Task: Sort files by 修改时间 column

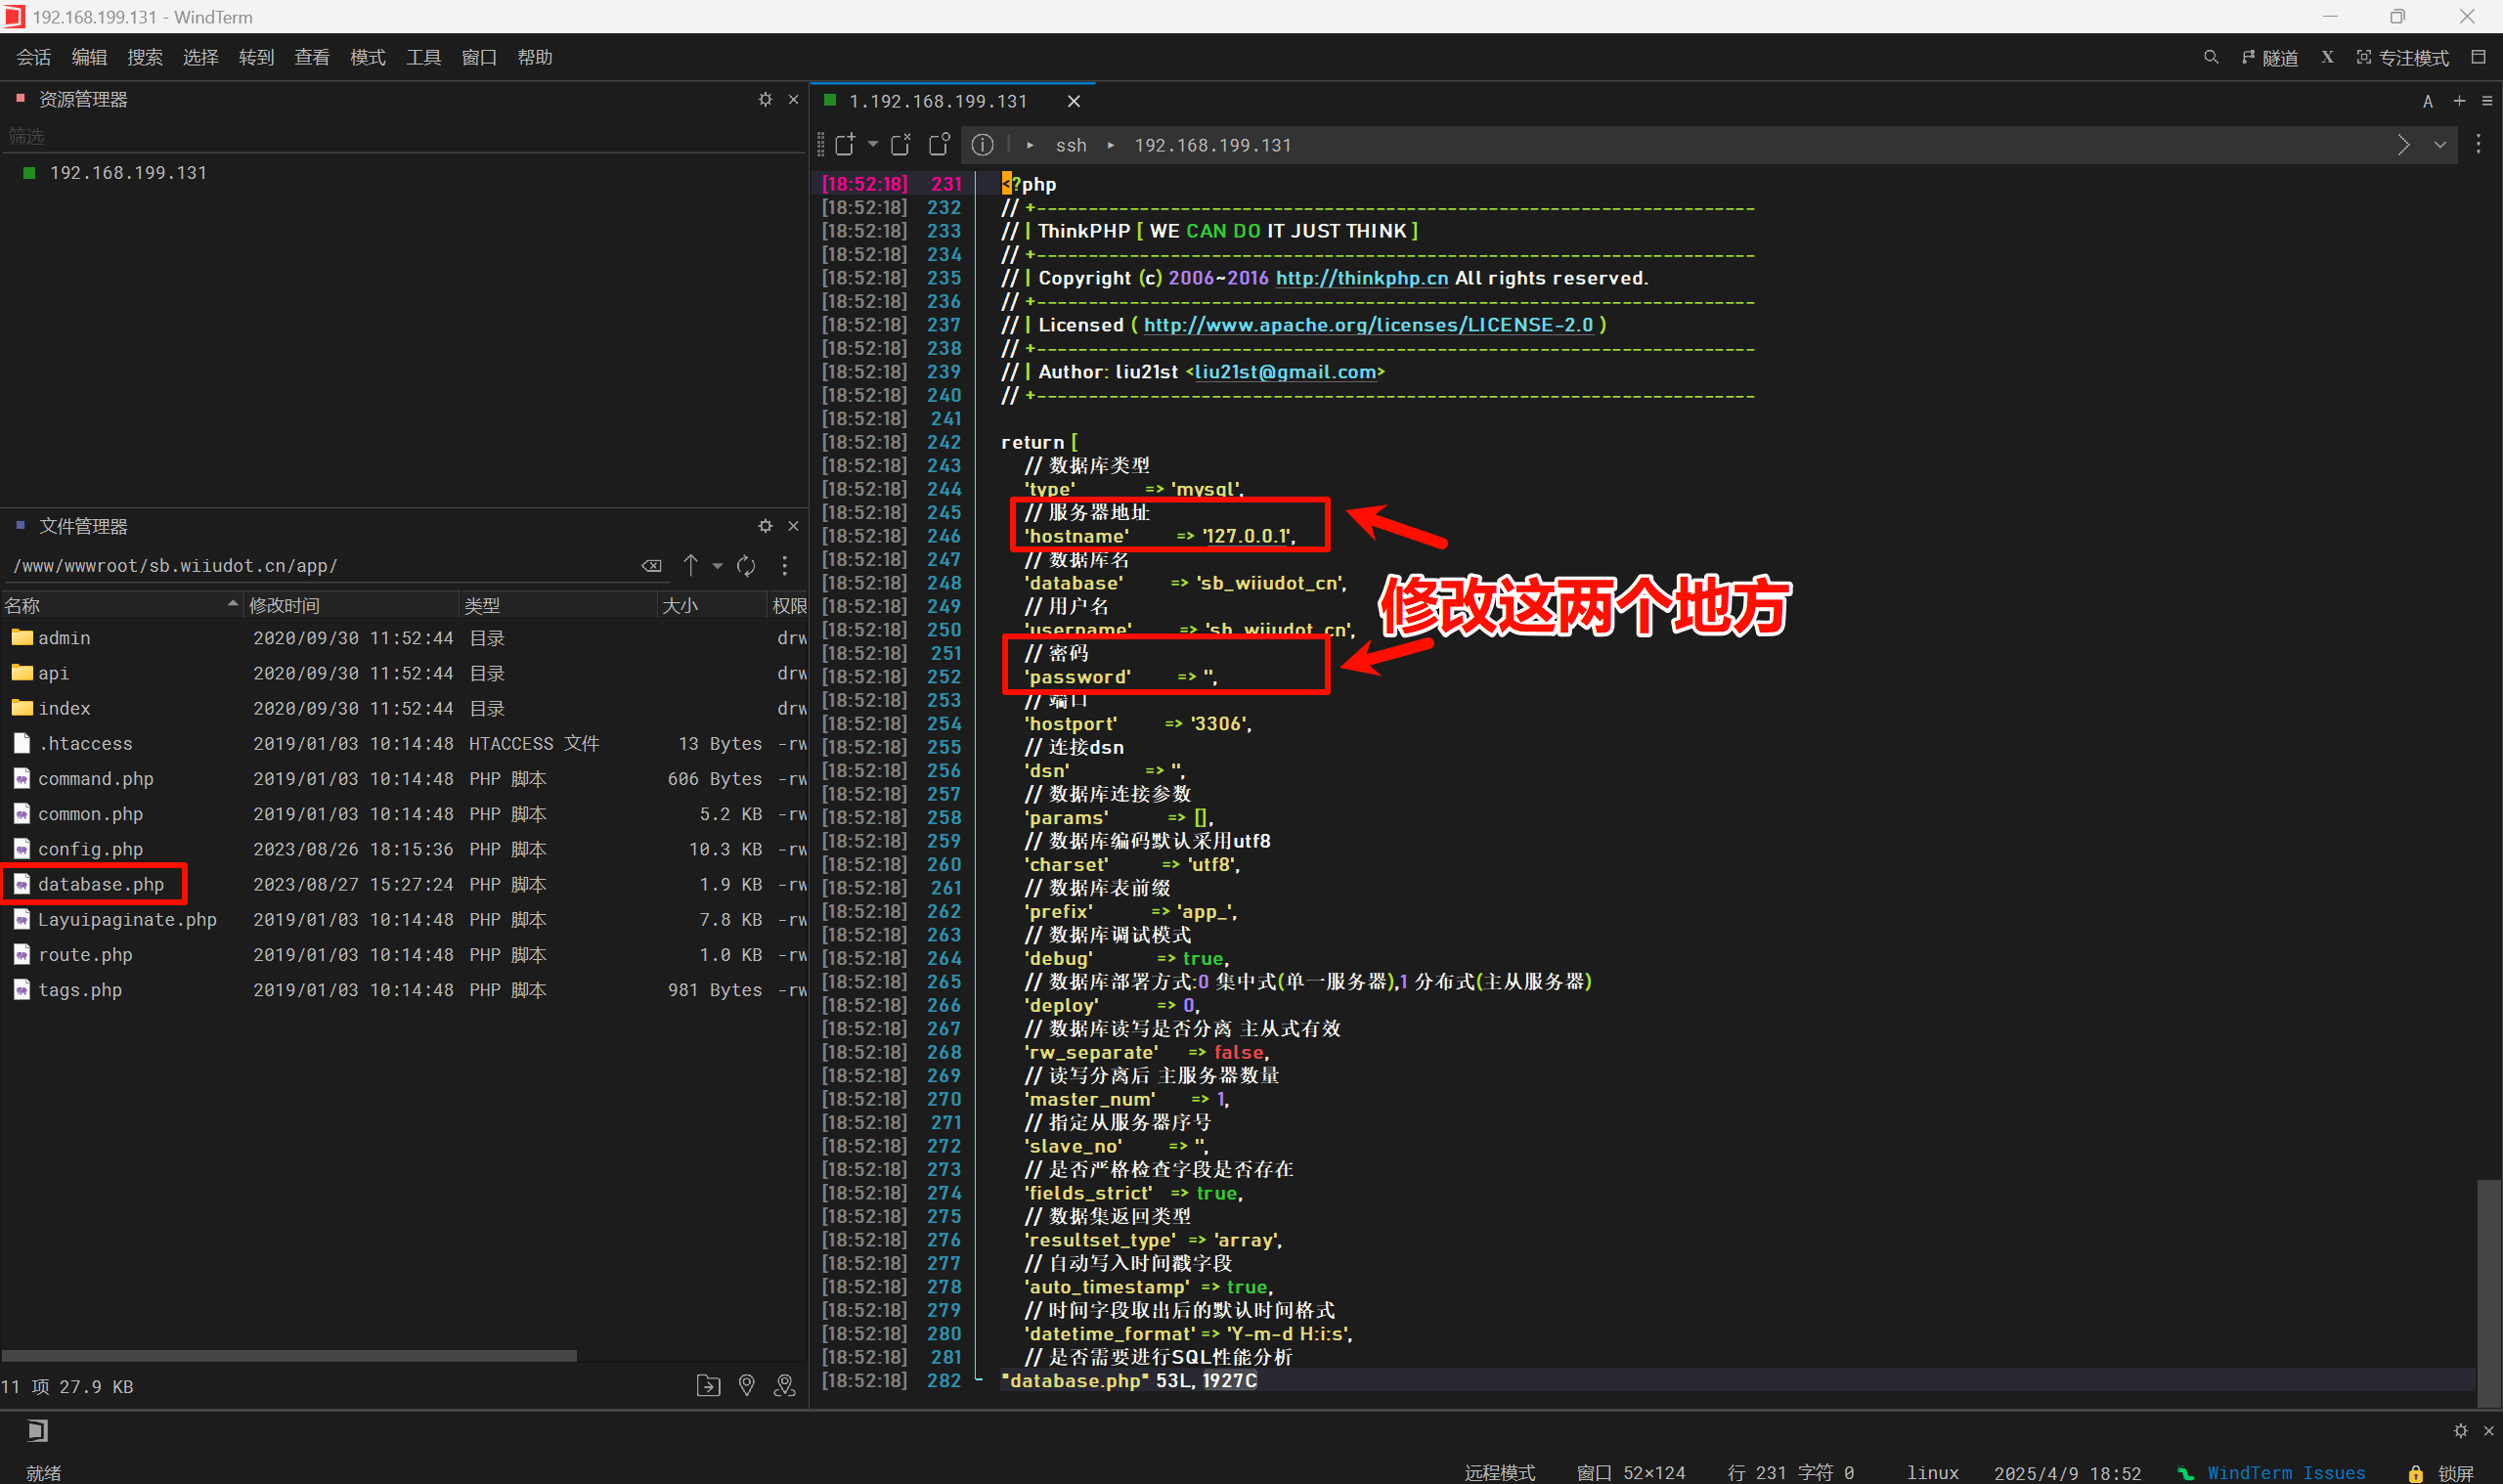Action: [351, 605]
